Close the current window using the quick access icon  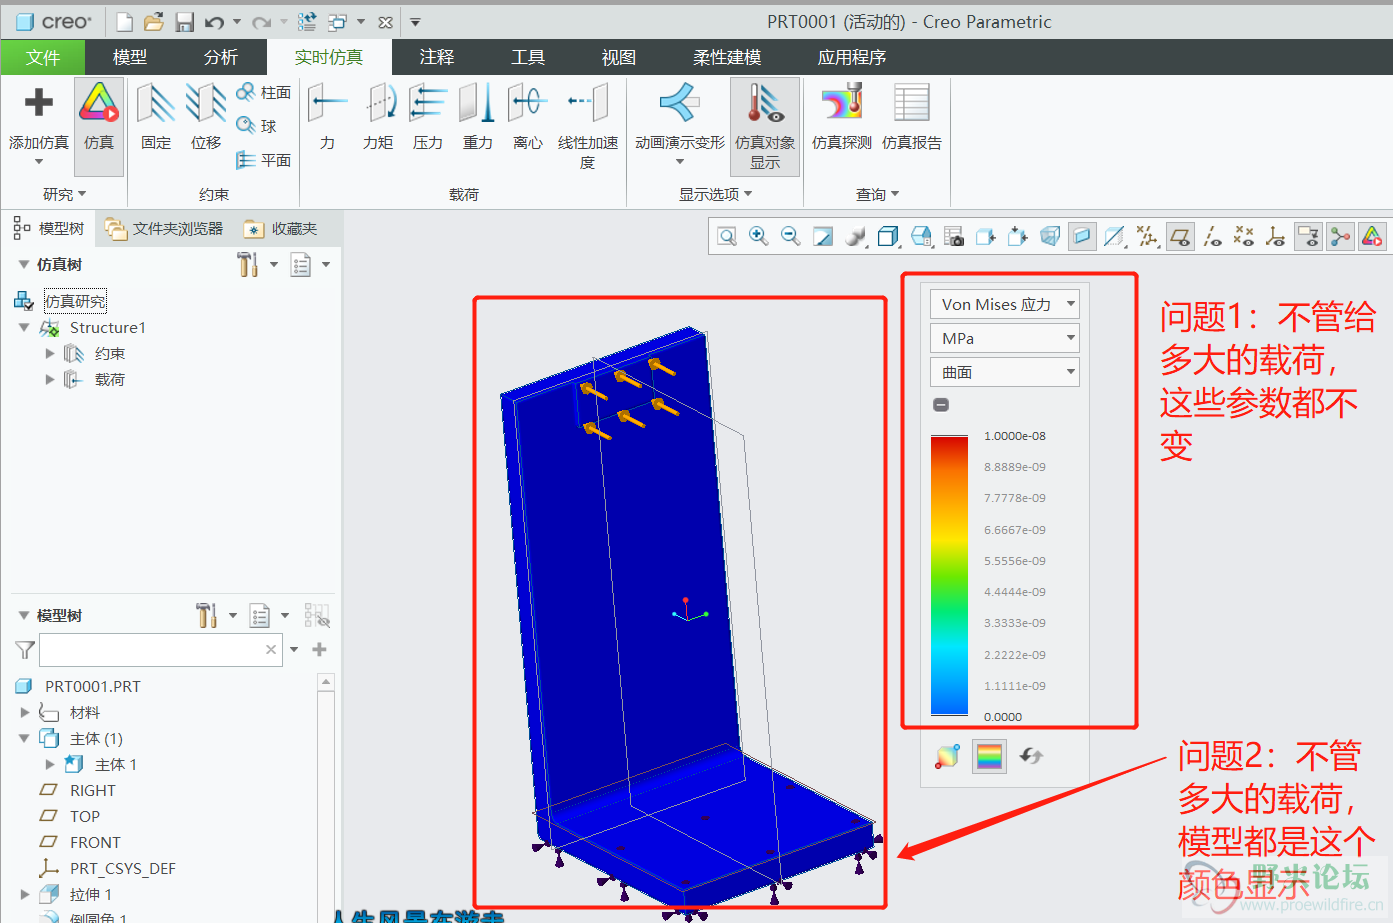(x=385, y=21)
